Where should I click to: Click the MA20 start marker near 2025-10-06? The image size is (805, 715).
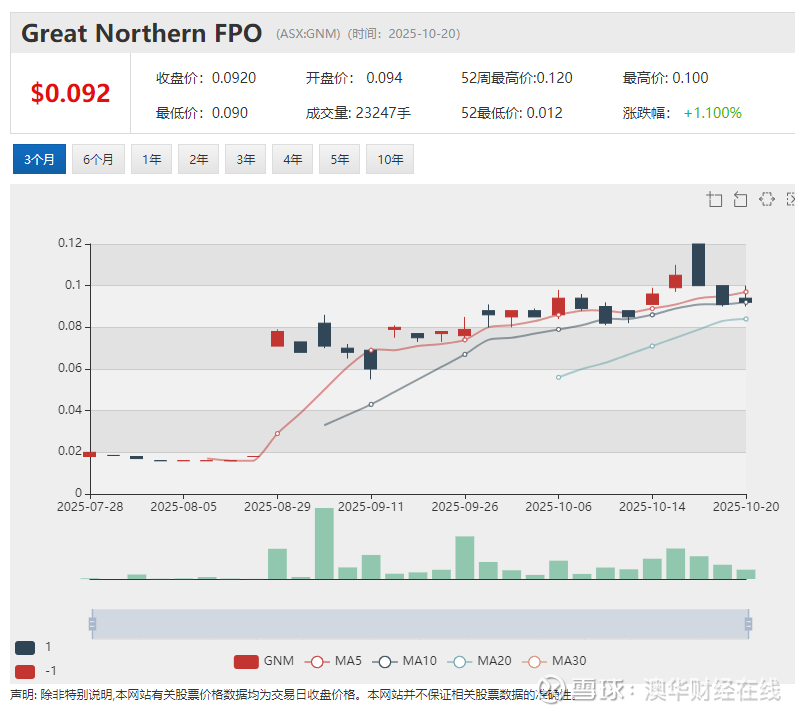tap(559, 377)
